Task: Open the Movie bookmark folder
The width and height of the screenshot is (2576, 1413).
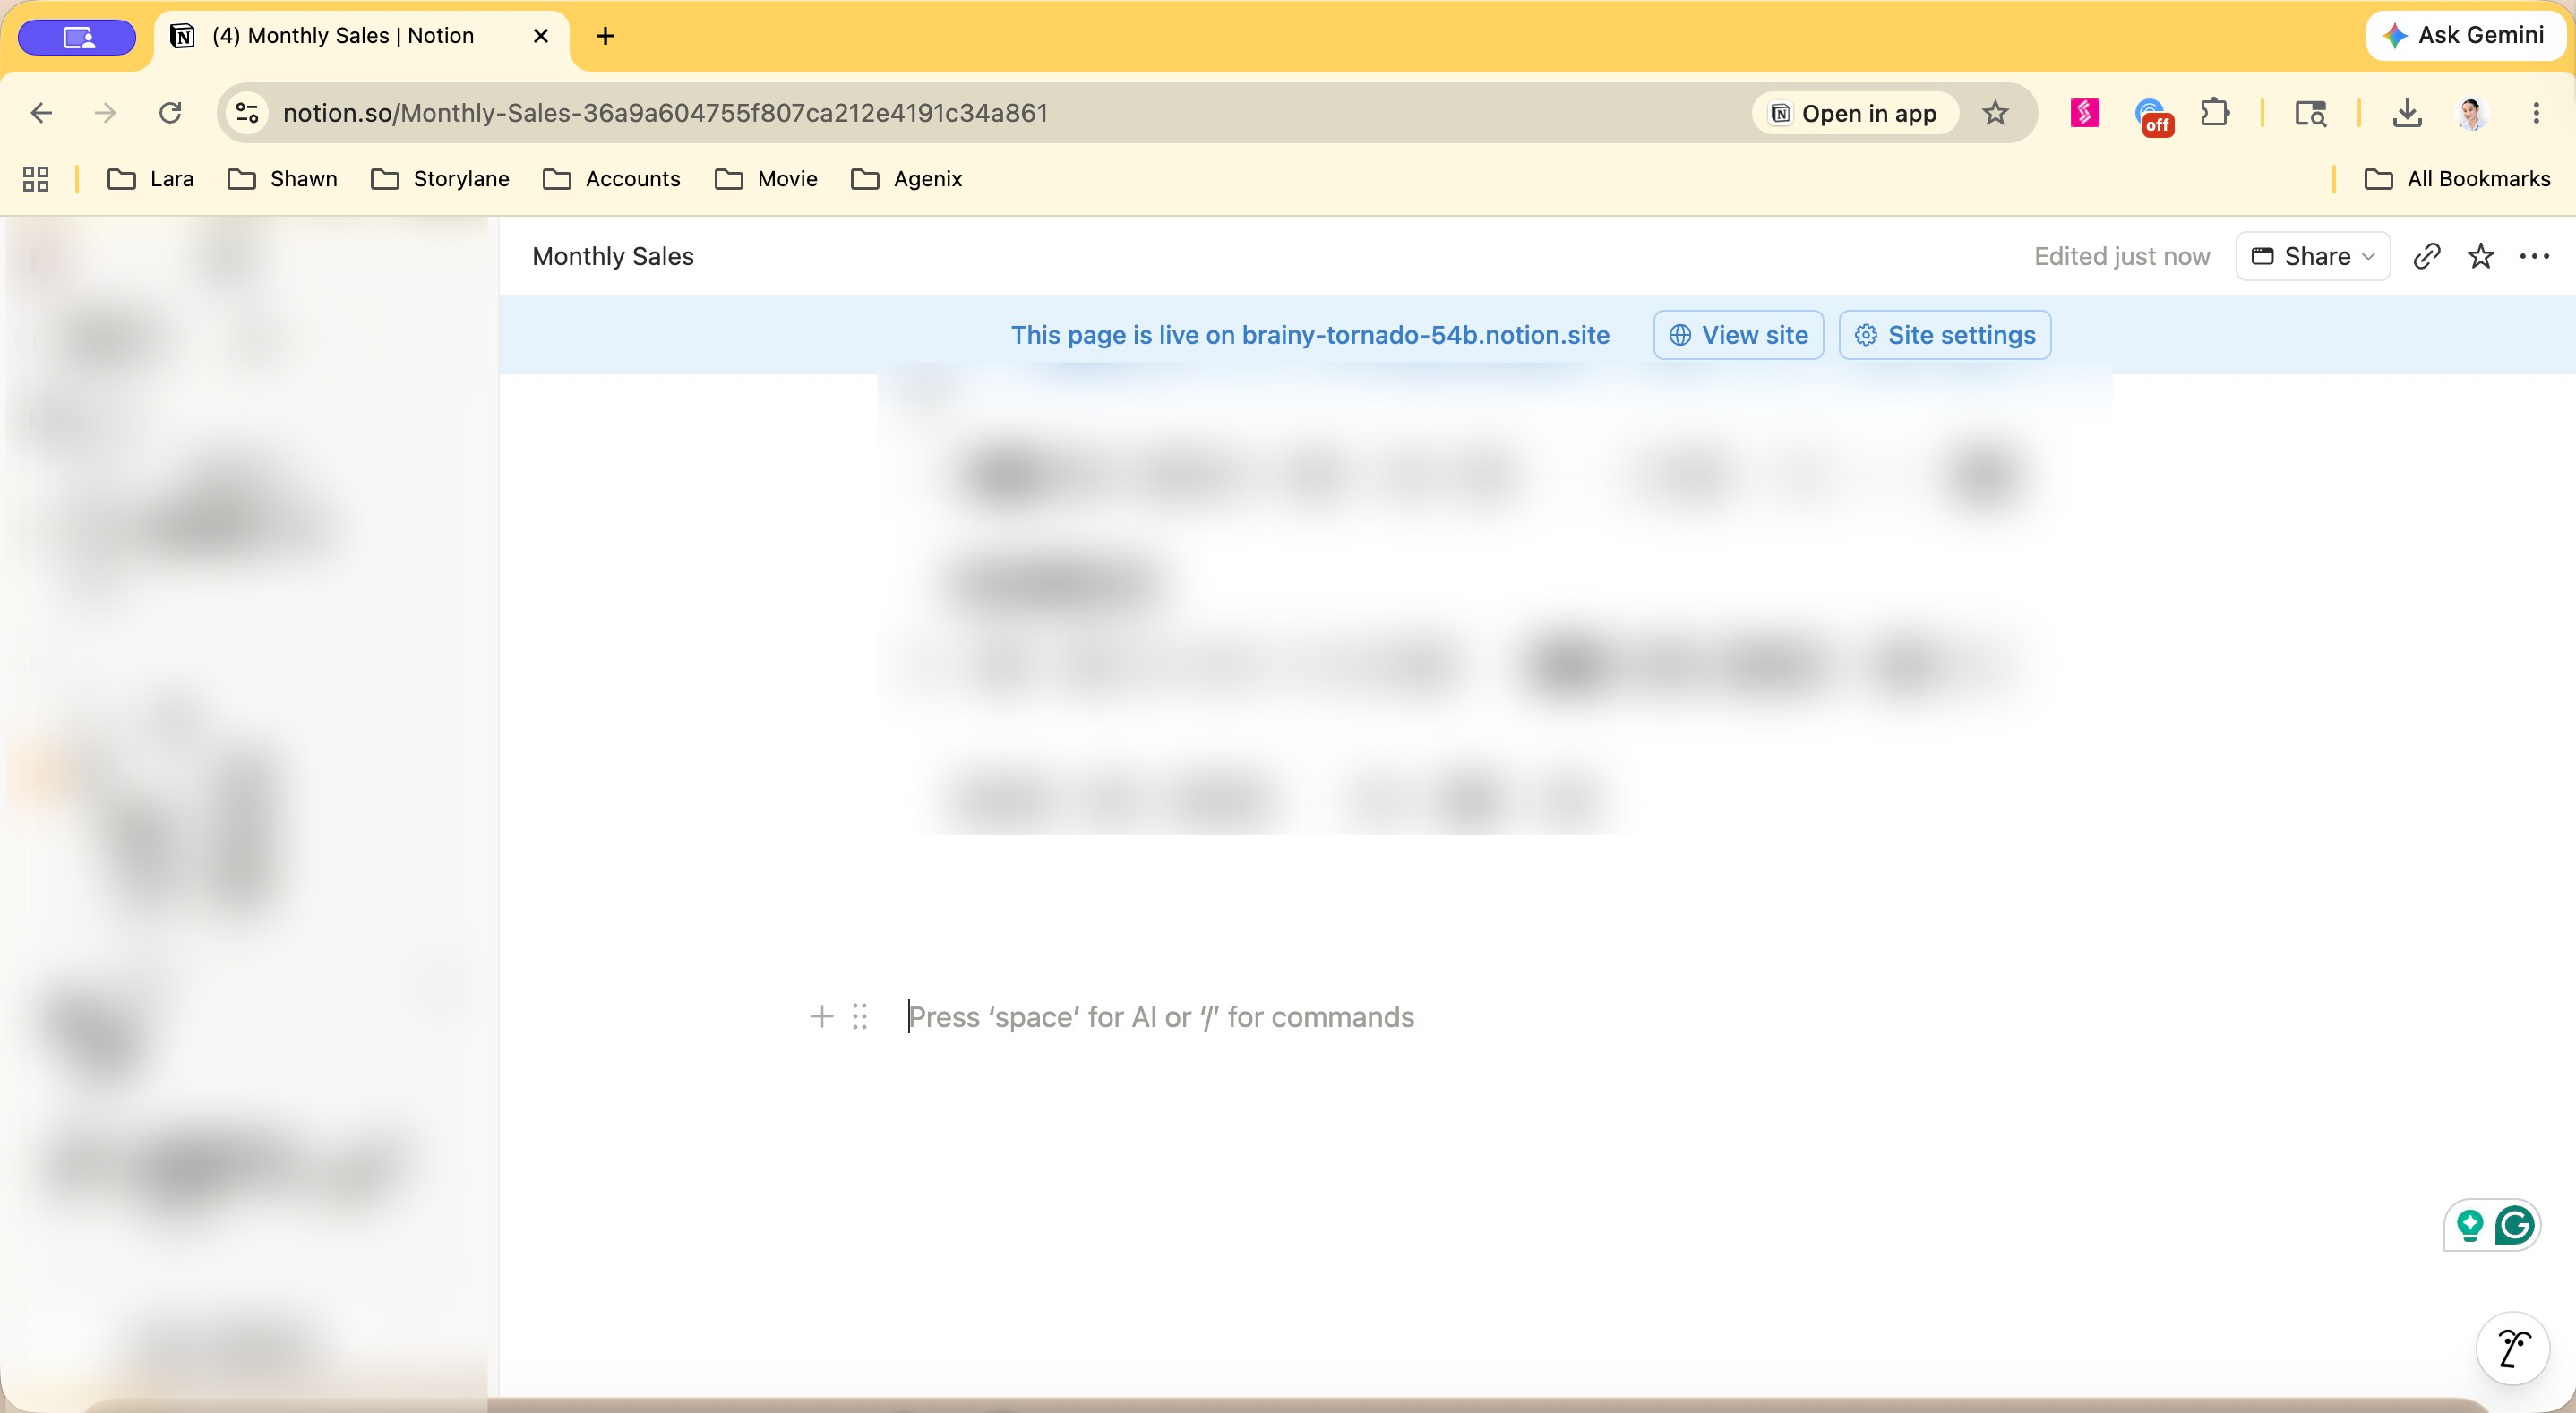Action: pos(767,179)
